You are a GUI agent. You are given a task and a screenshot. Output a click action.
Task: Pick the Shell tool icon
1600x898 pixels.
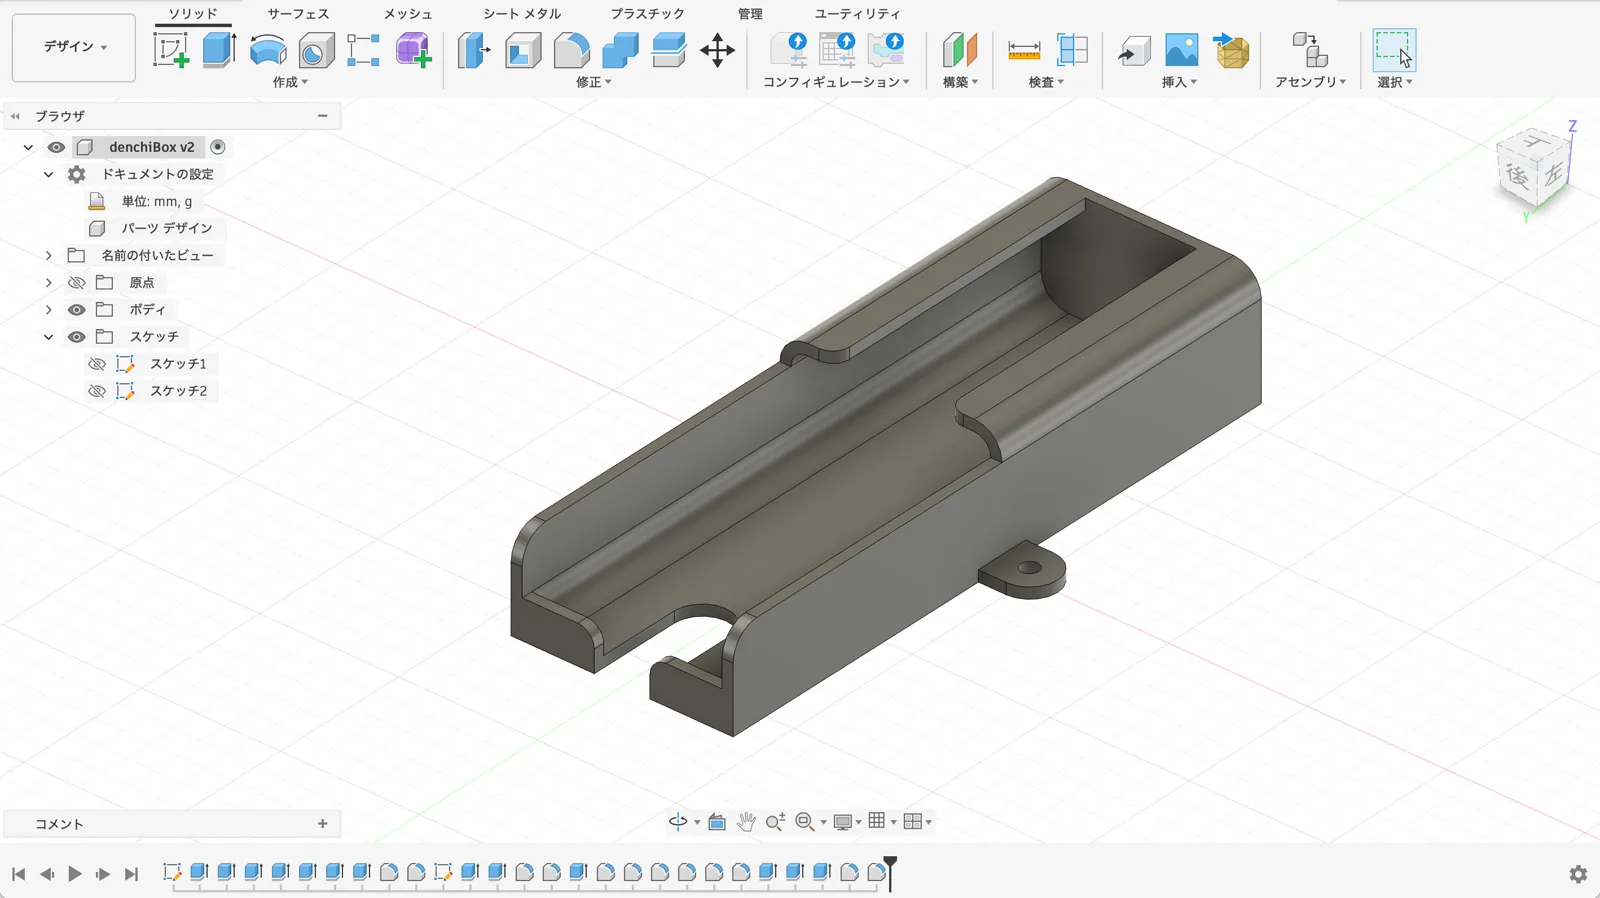[x=522, y=50]
